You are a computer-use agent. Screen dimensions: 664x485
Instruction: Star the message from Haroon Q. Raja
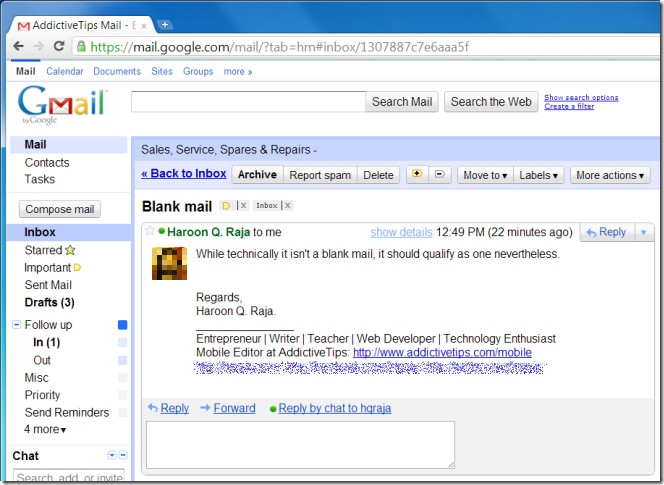pos(149,231)
